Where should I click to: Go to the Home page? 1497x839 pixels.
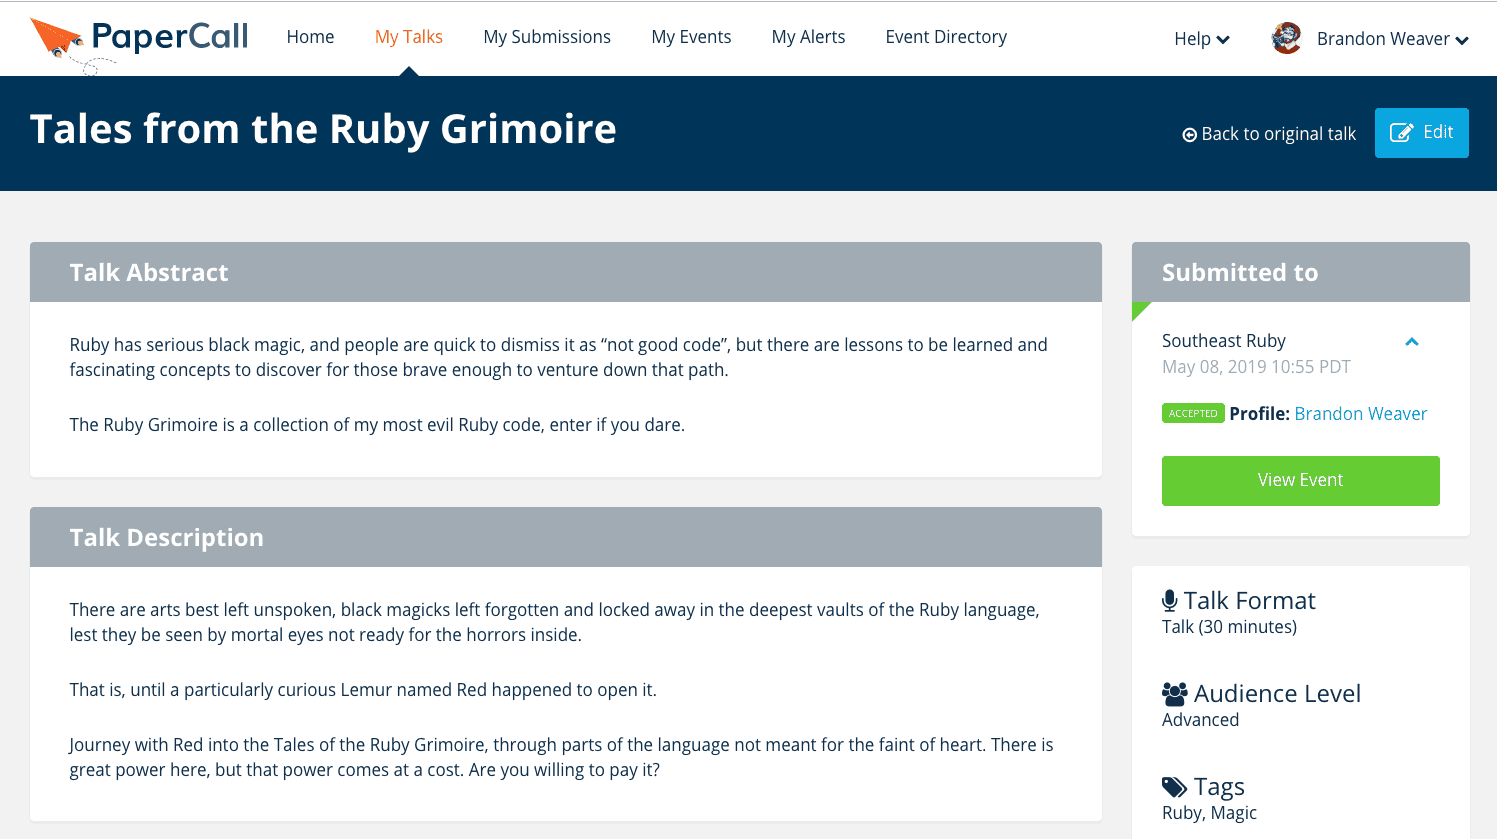point(310,37)
